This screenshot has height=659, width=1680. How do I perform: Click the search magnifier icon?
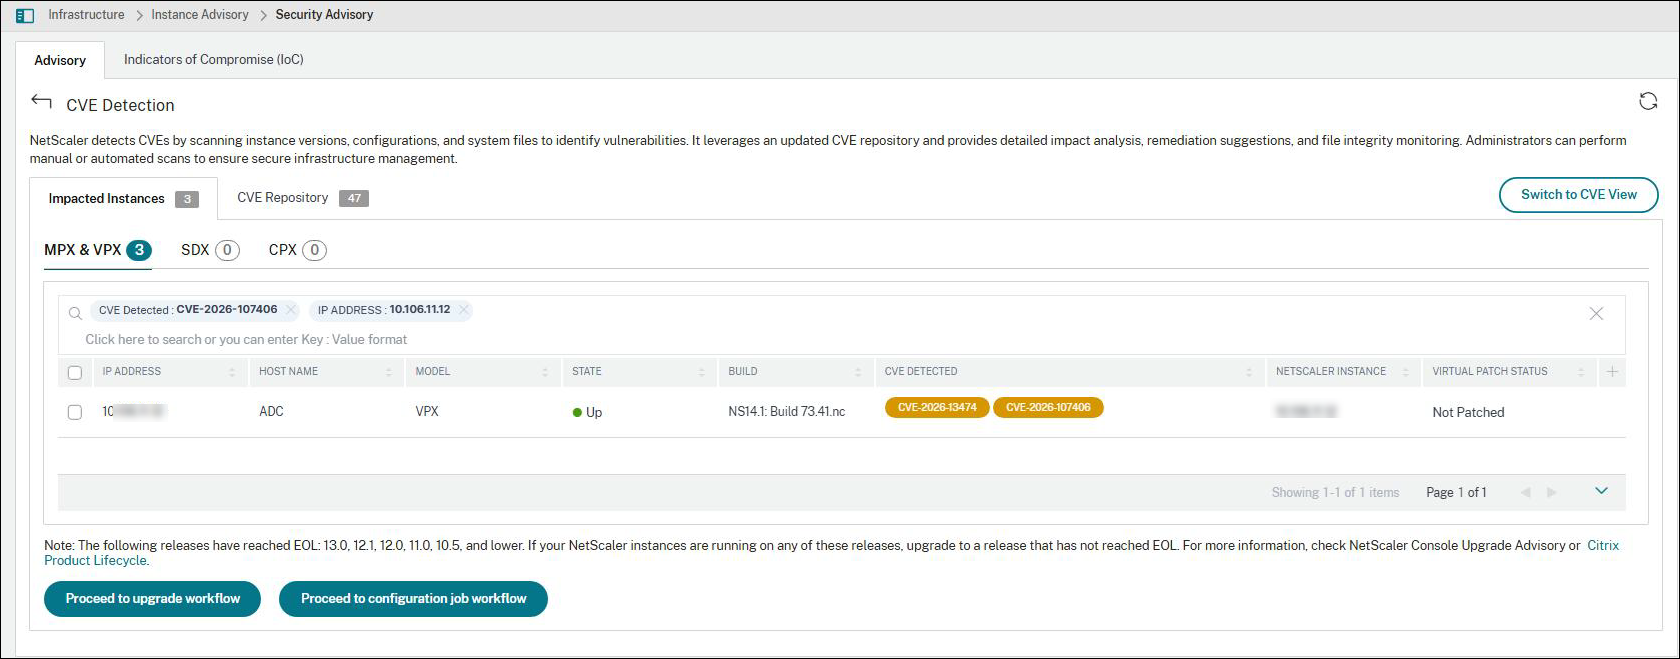75,314
